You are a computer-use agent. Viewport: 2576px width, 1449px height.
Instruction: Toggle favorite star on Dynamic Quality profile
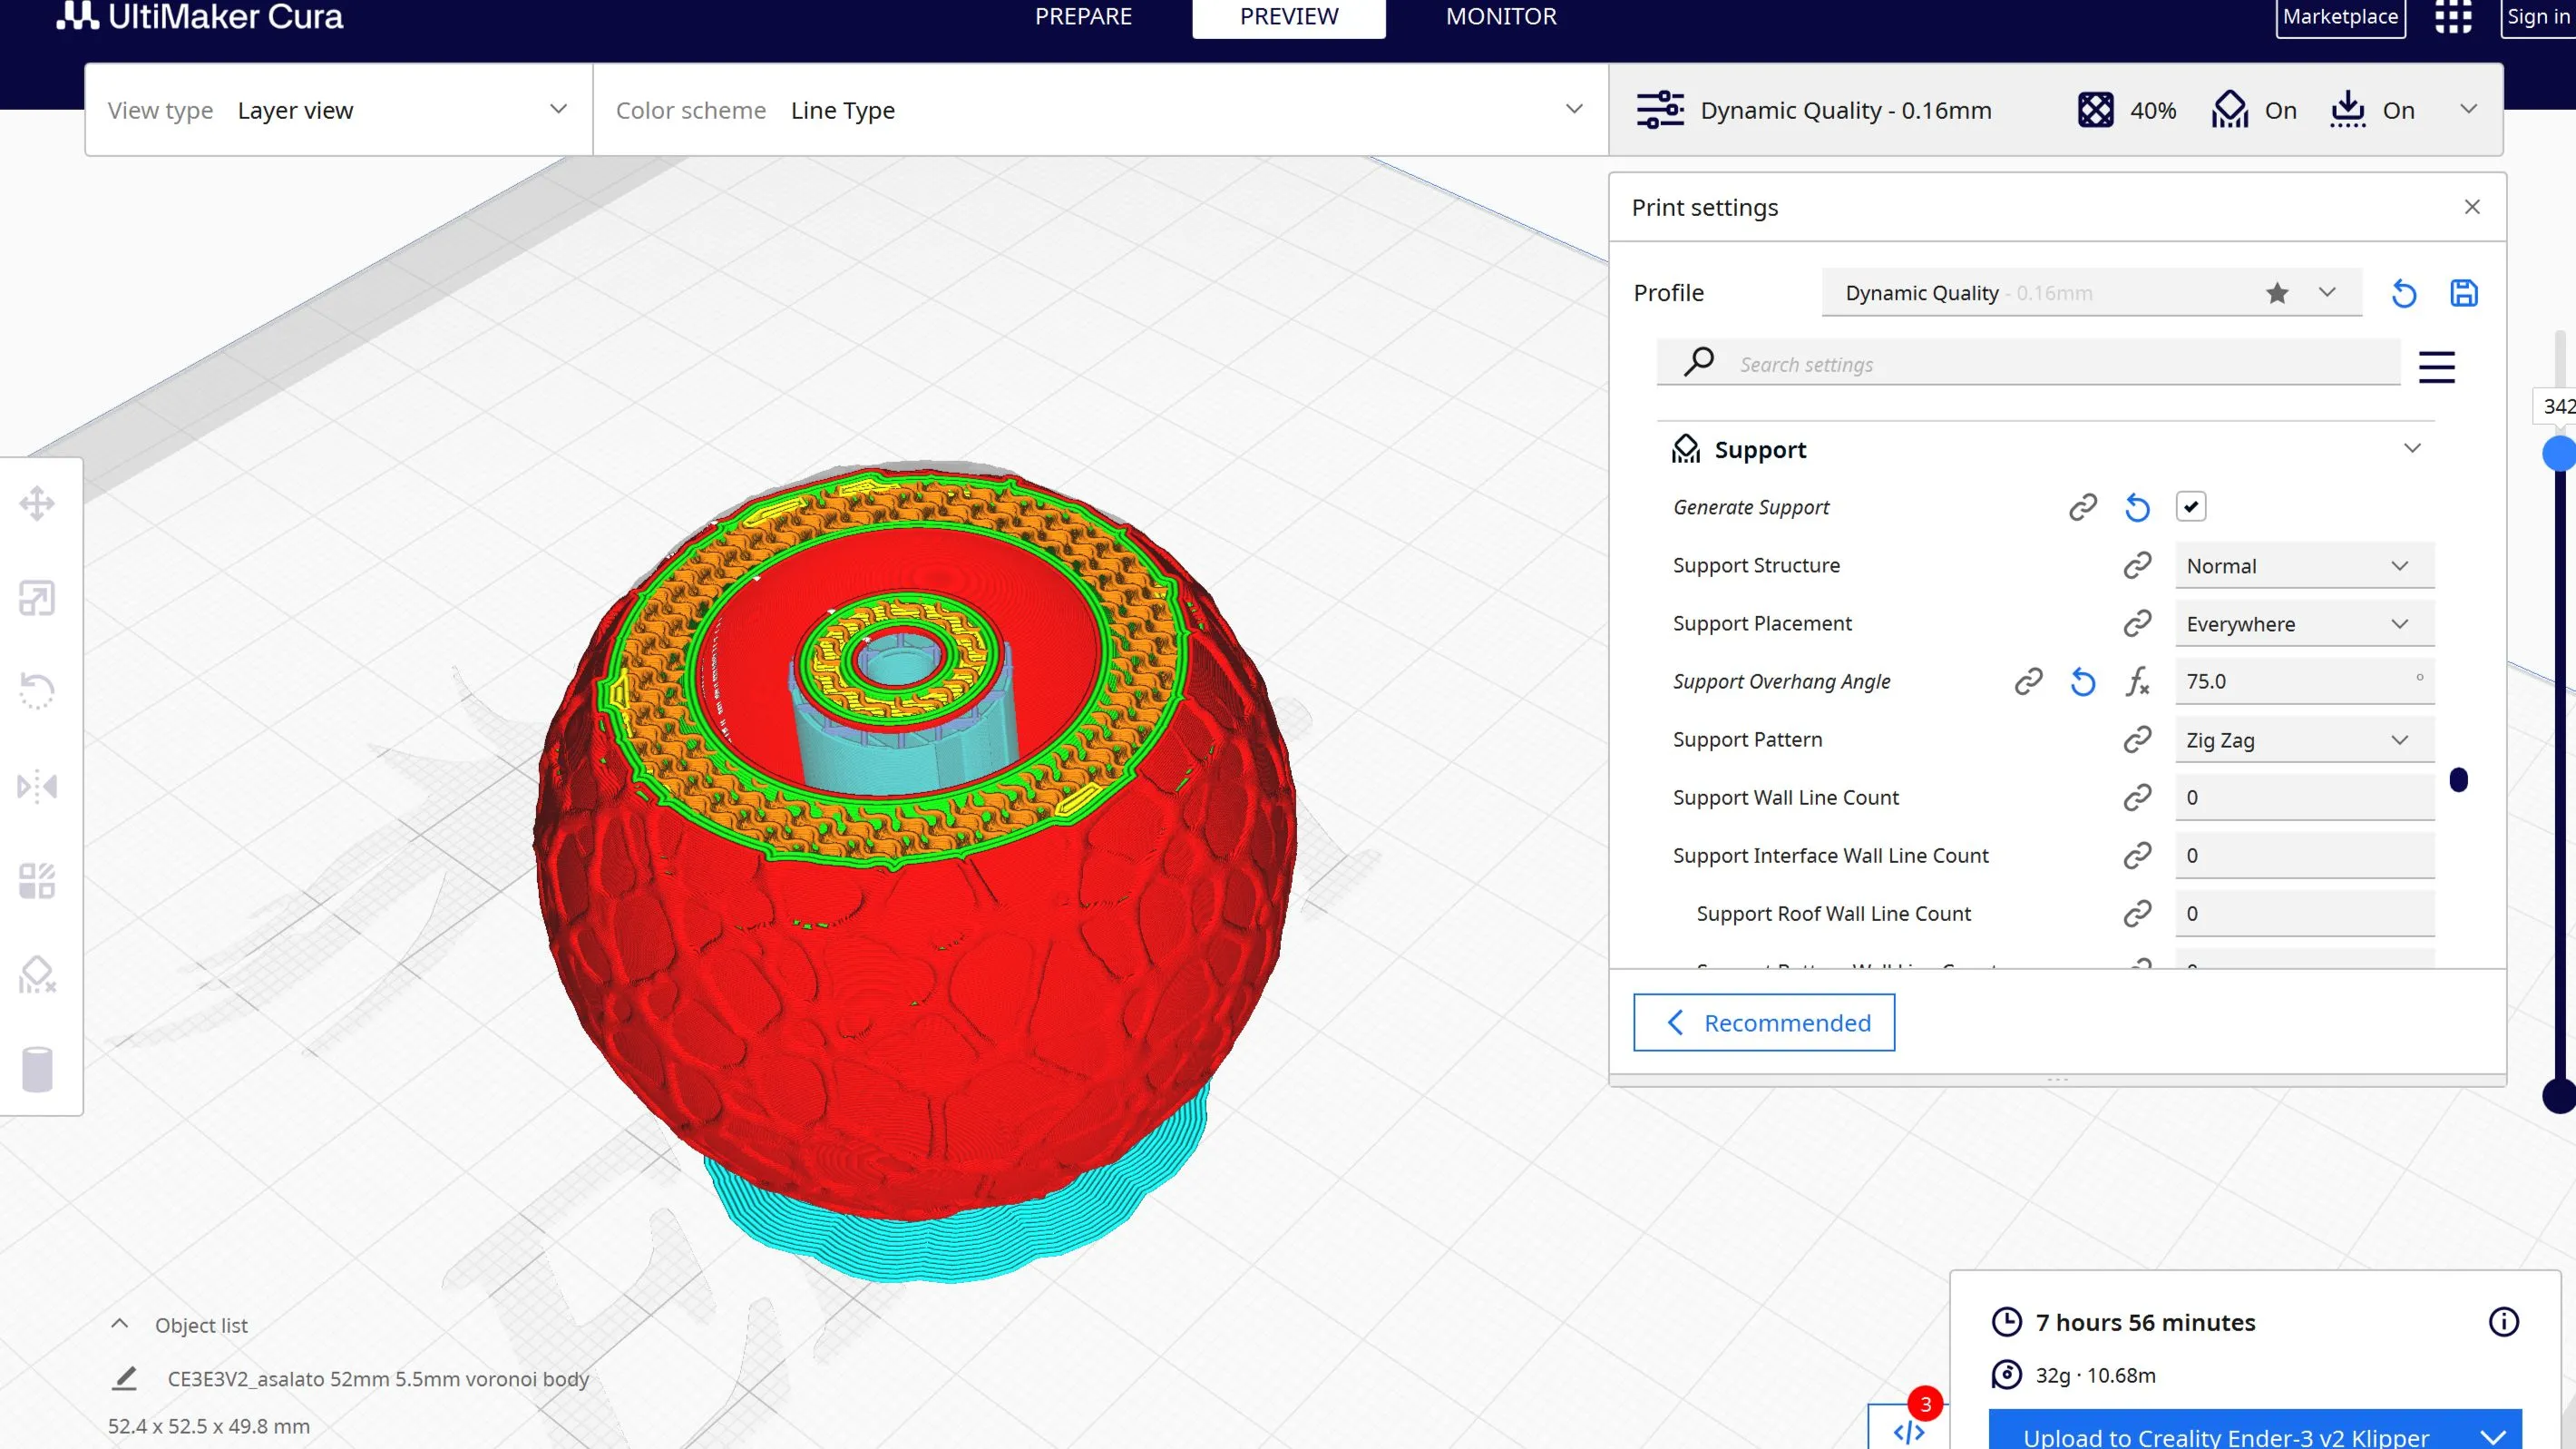pyautogui.click(x=2277, y=293)
